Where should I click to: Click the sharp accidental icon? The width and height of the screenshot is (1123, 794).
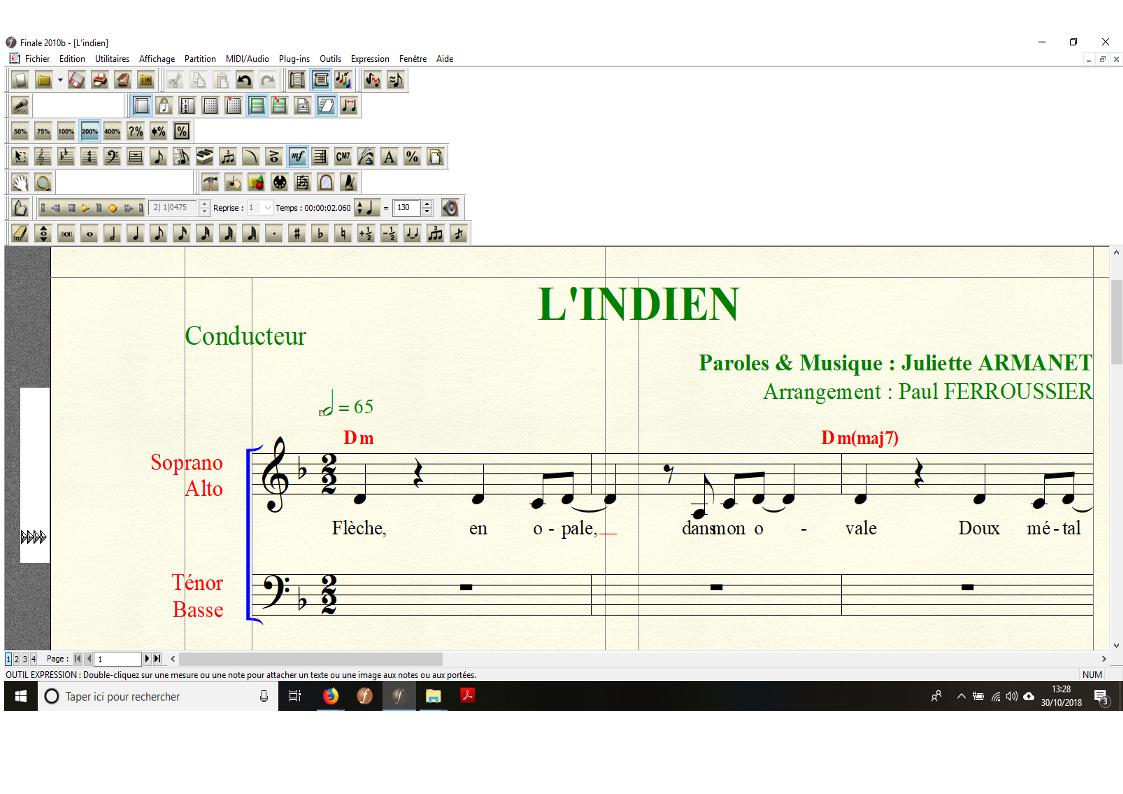click(297, 233)
